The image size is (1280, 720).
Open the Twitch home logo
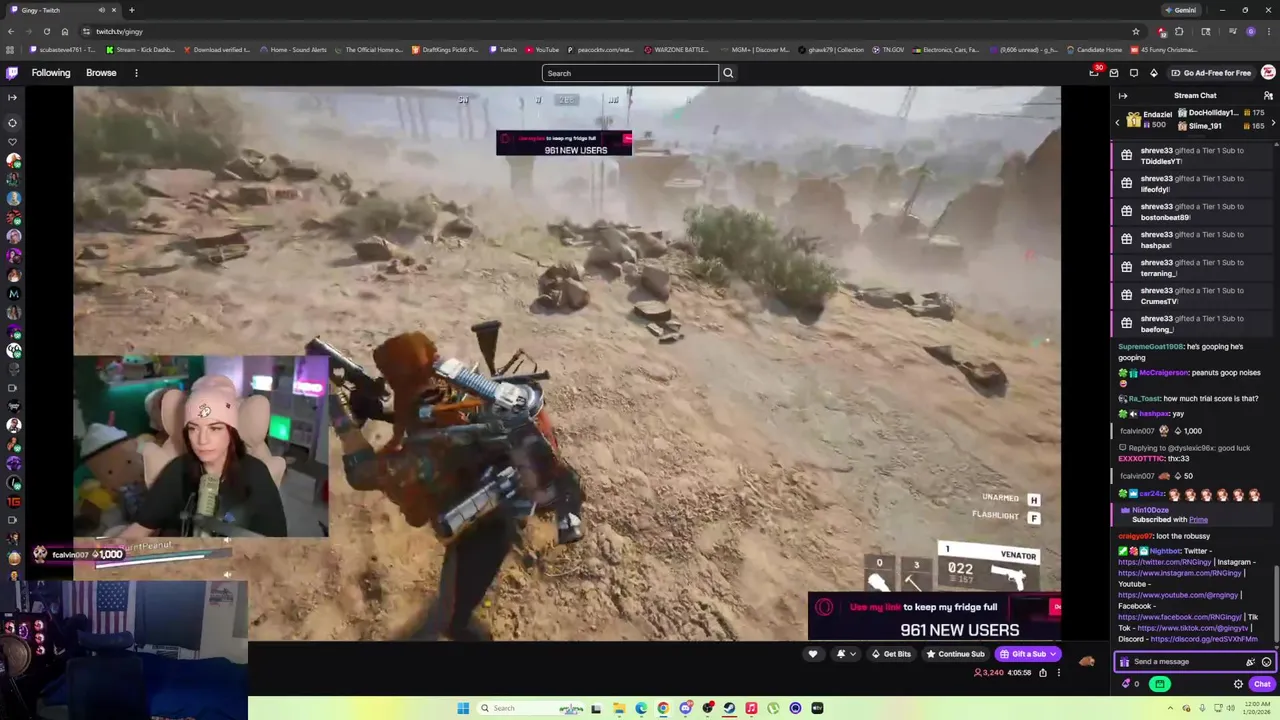tap(12, 73)
